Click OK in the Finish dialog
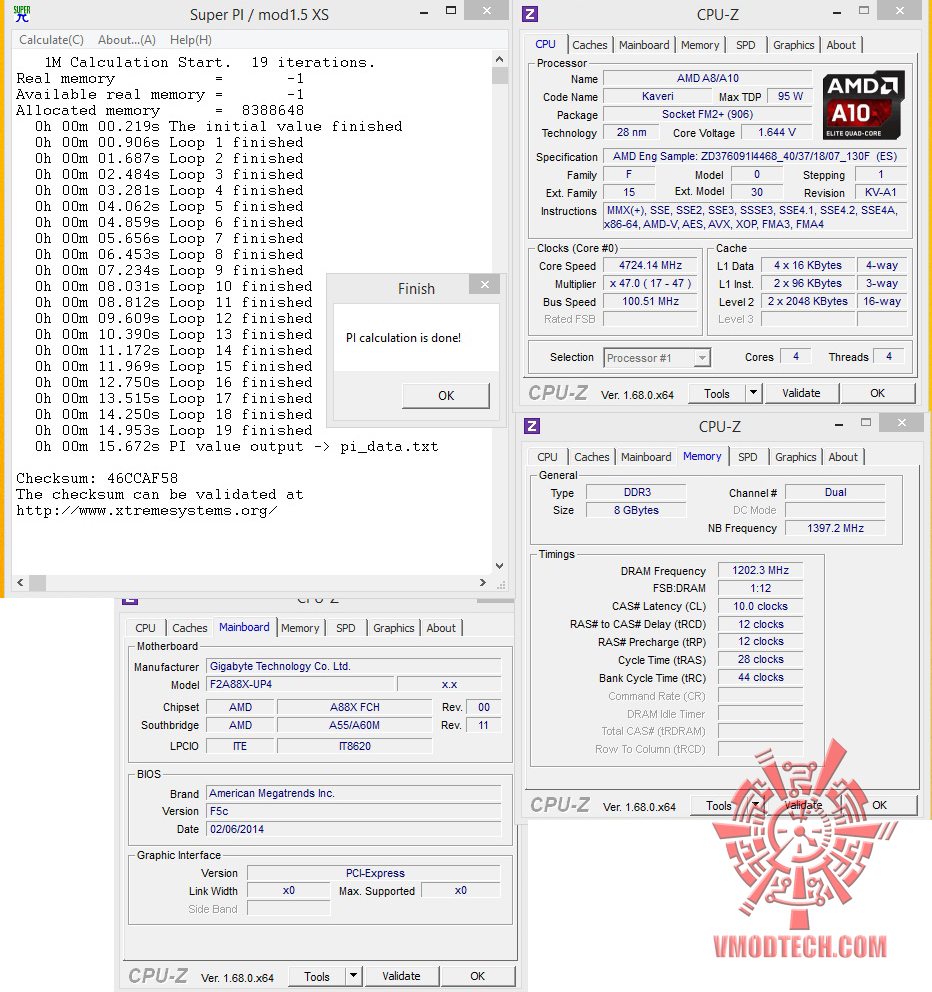 pos(446,395)
